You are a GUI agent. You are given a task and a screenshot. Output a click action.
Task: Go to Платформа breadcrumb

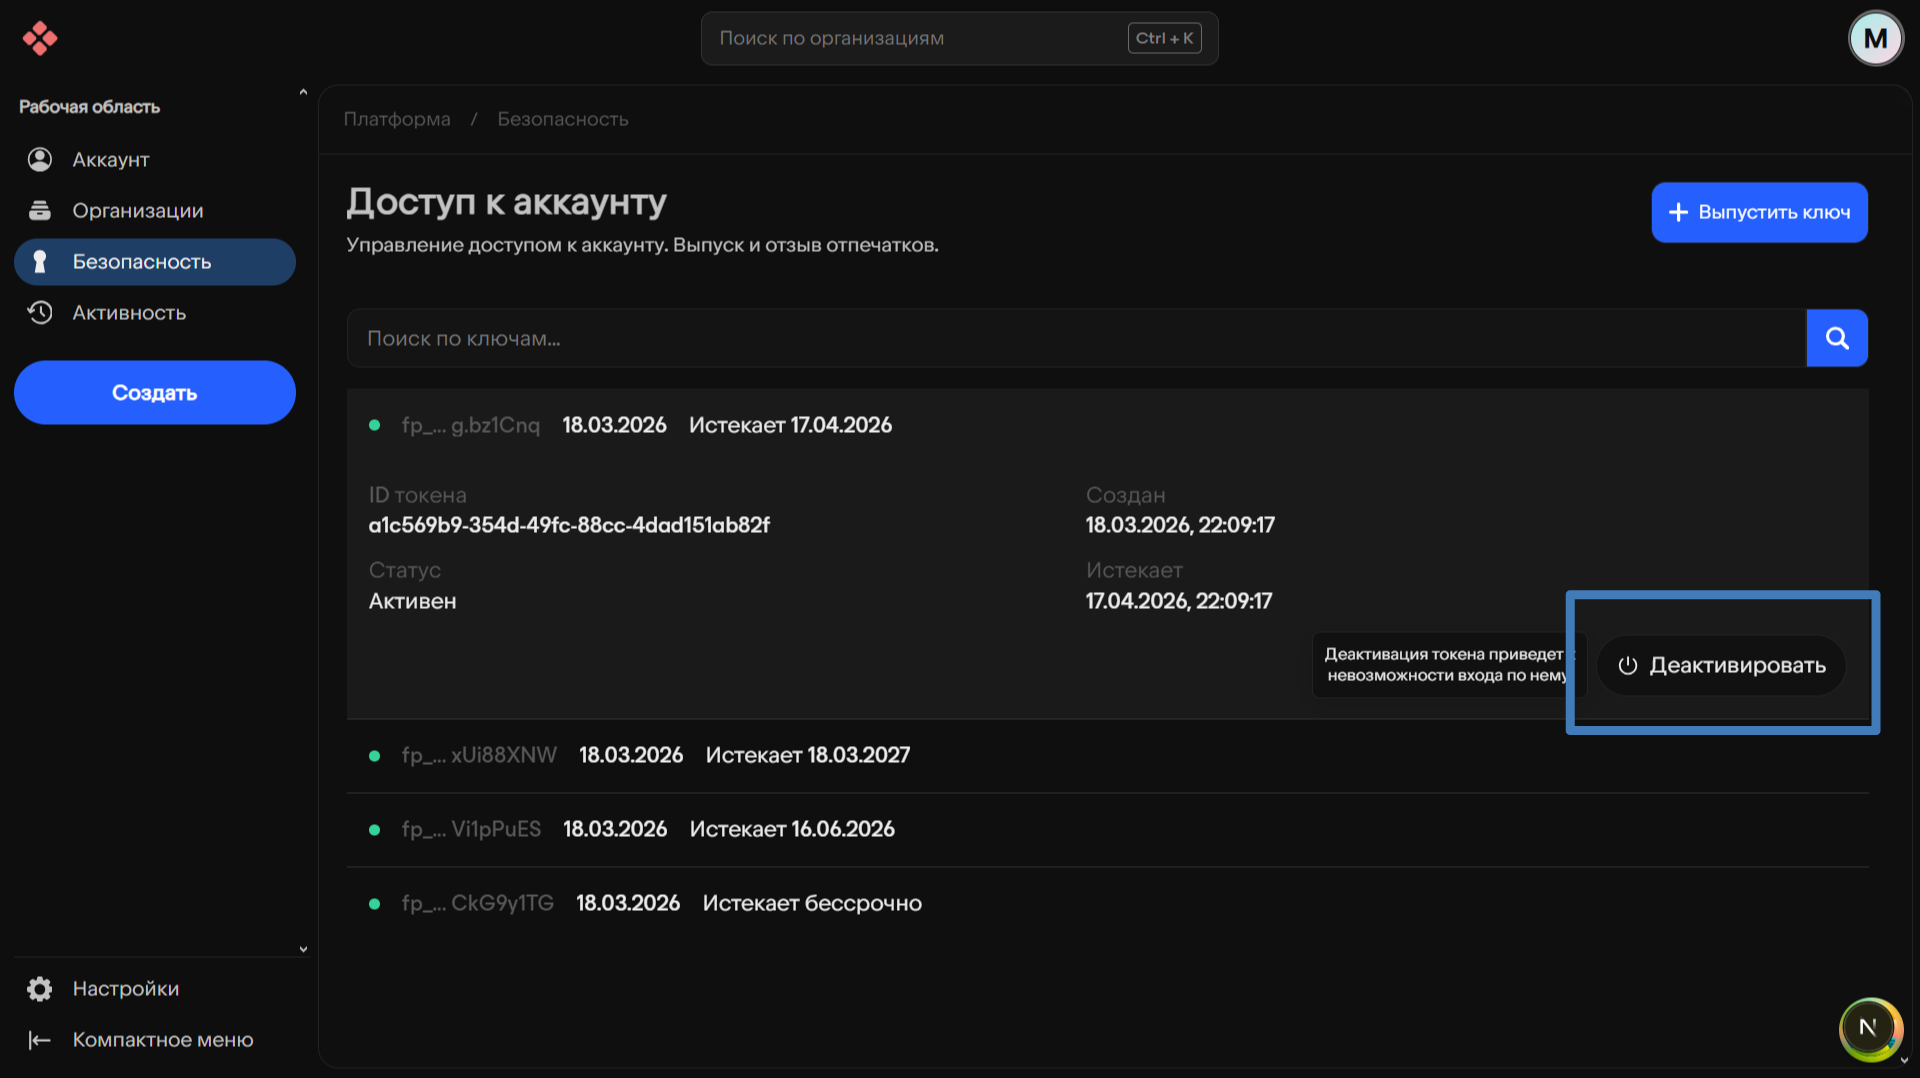tap(397, 119)
